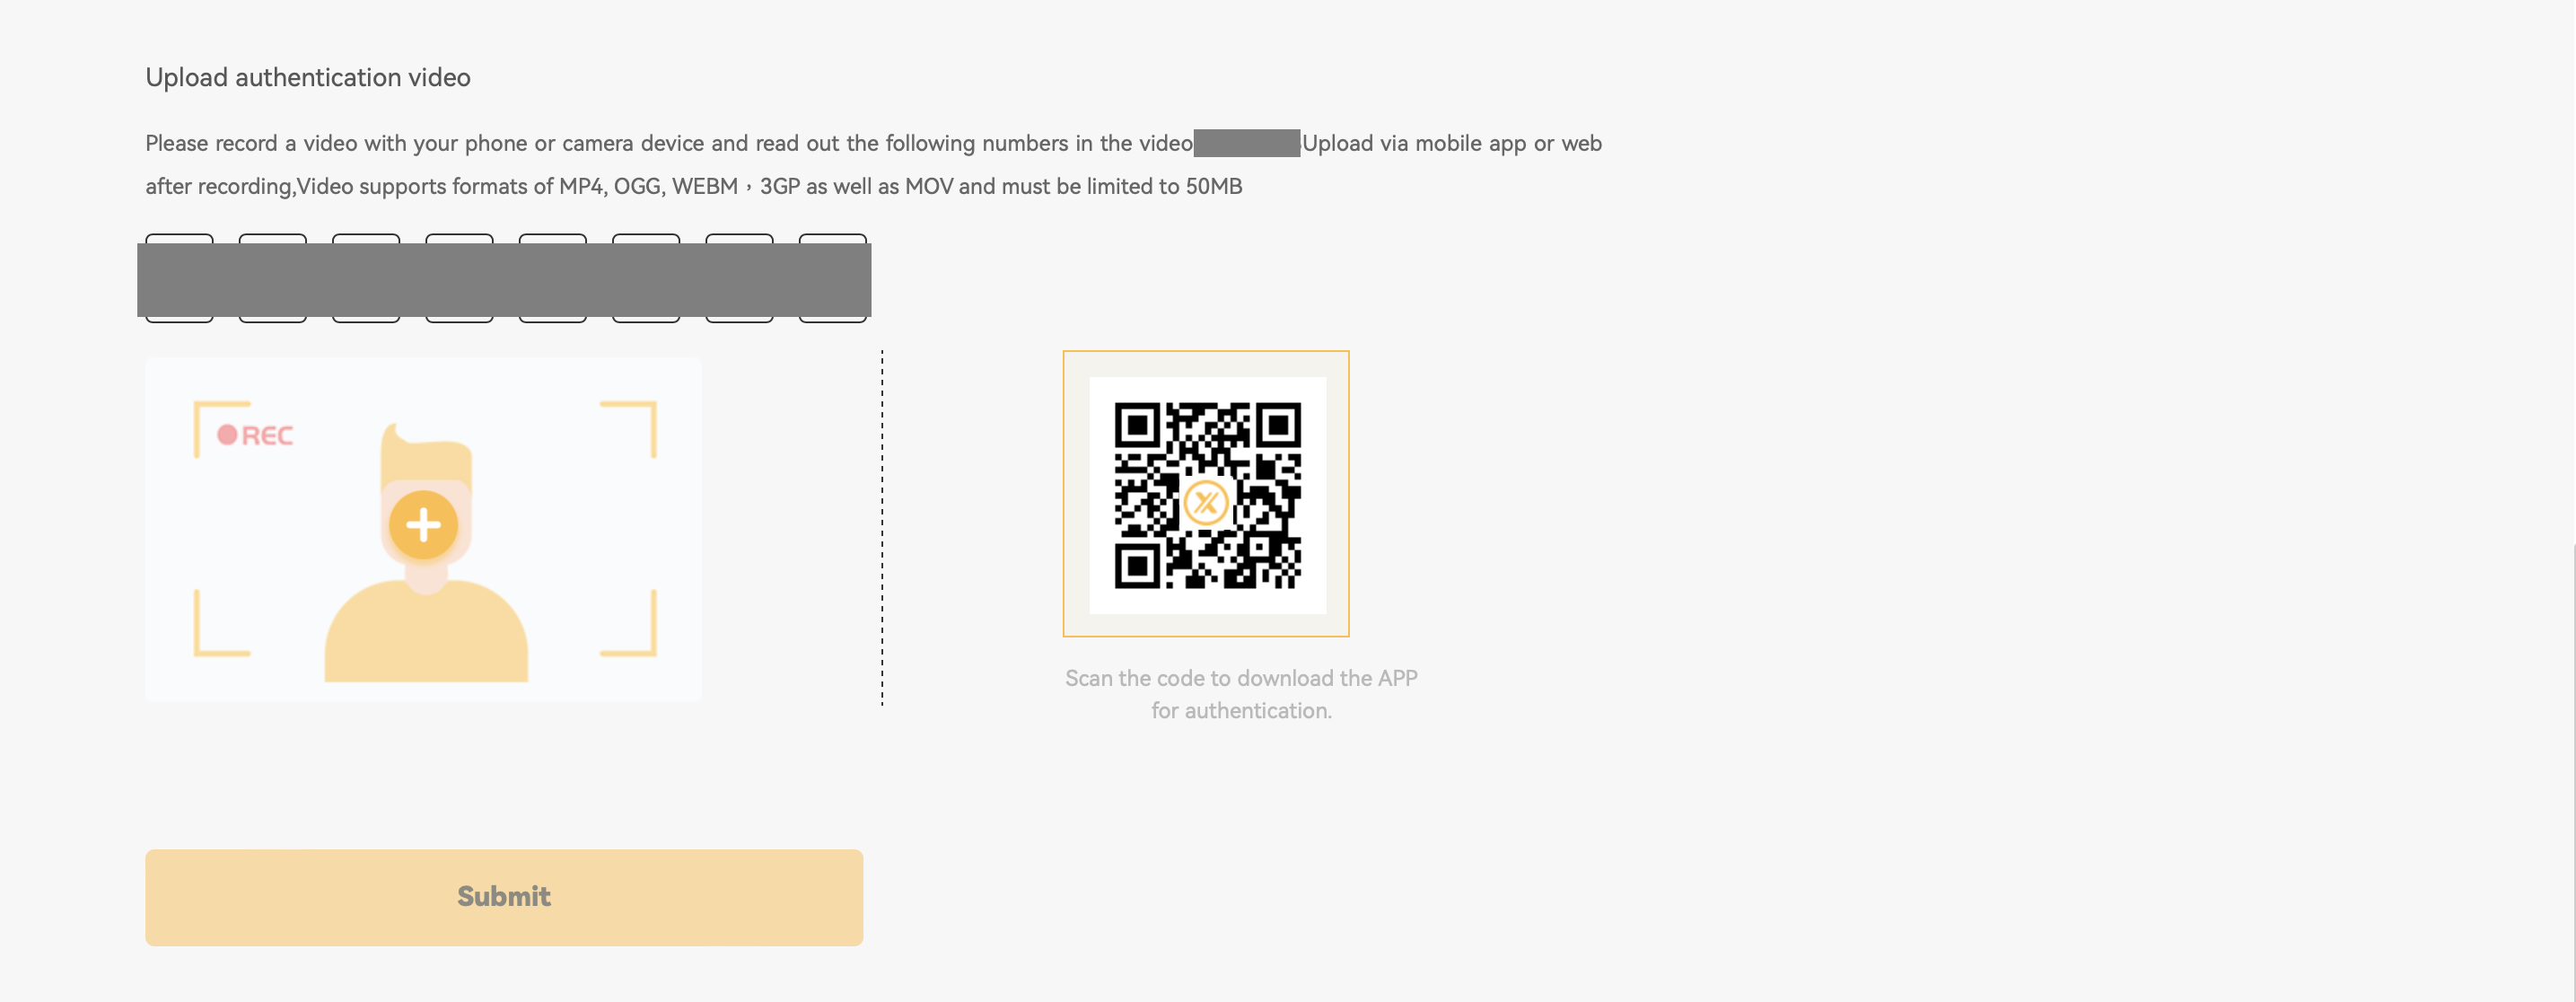Click the greyed-out number in the instruction sentence
This screenshot has height=1002, width=2576.
[x=1247, y=143]
